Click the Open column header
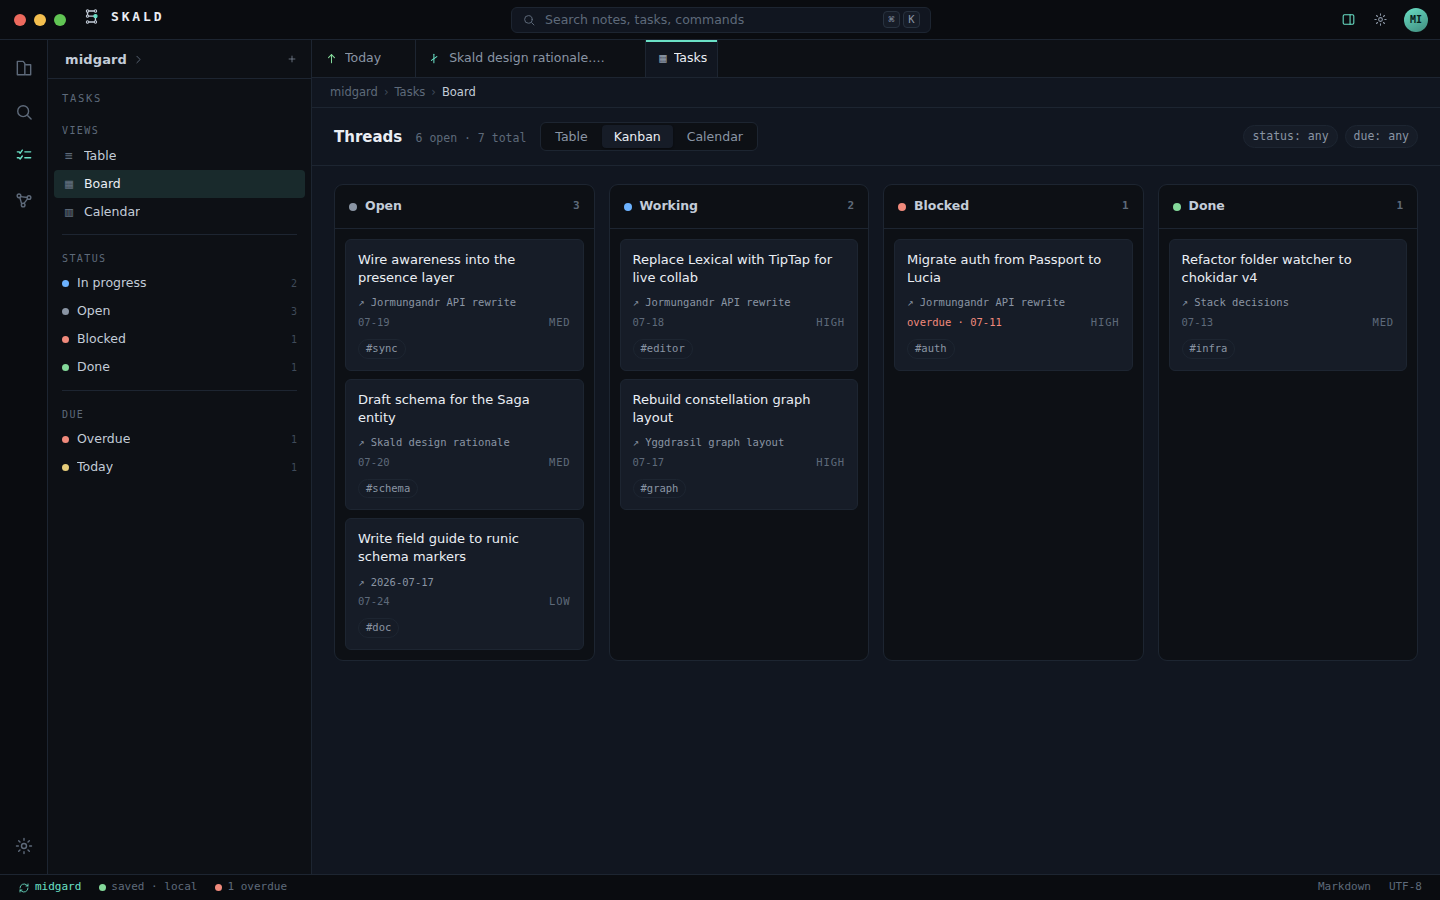This screenshot has height=900, width=1440. [x=464, y=206]
